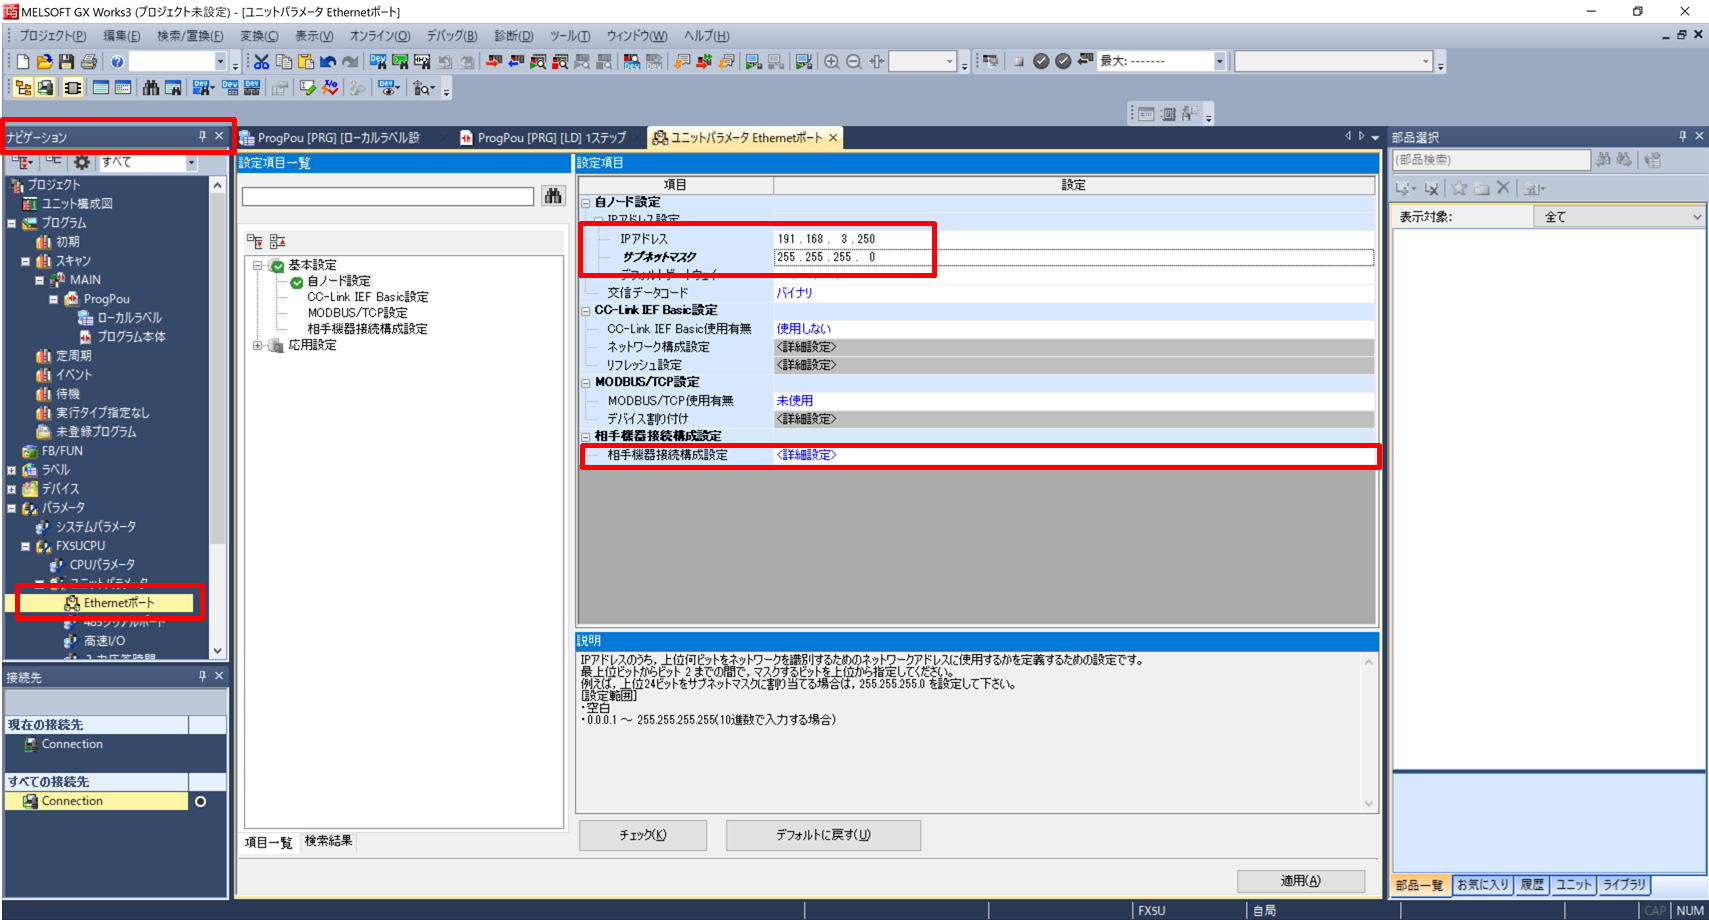The width and height of the screenshot is (1709, 920).
Task: Open すべて filter dropdown in Navigation
Action: coord(191,162)
